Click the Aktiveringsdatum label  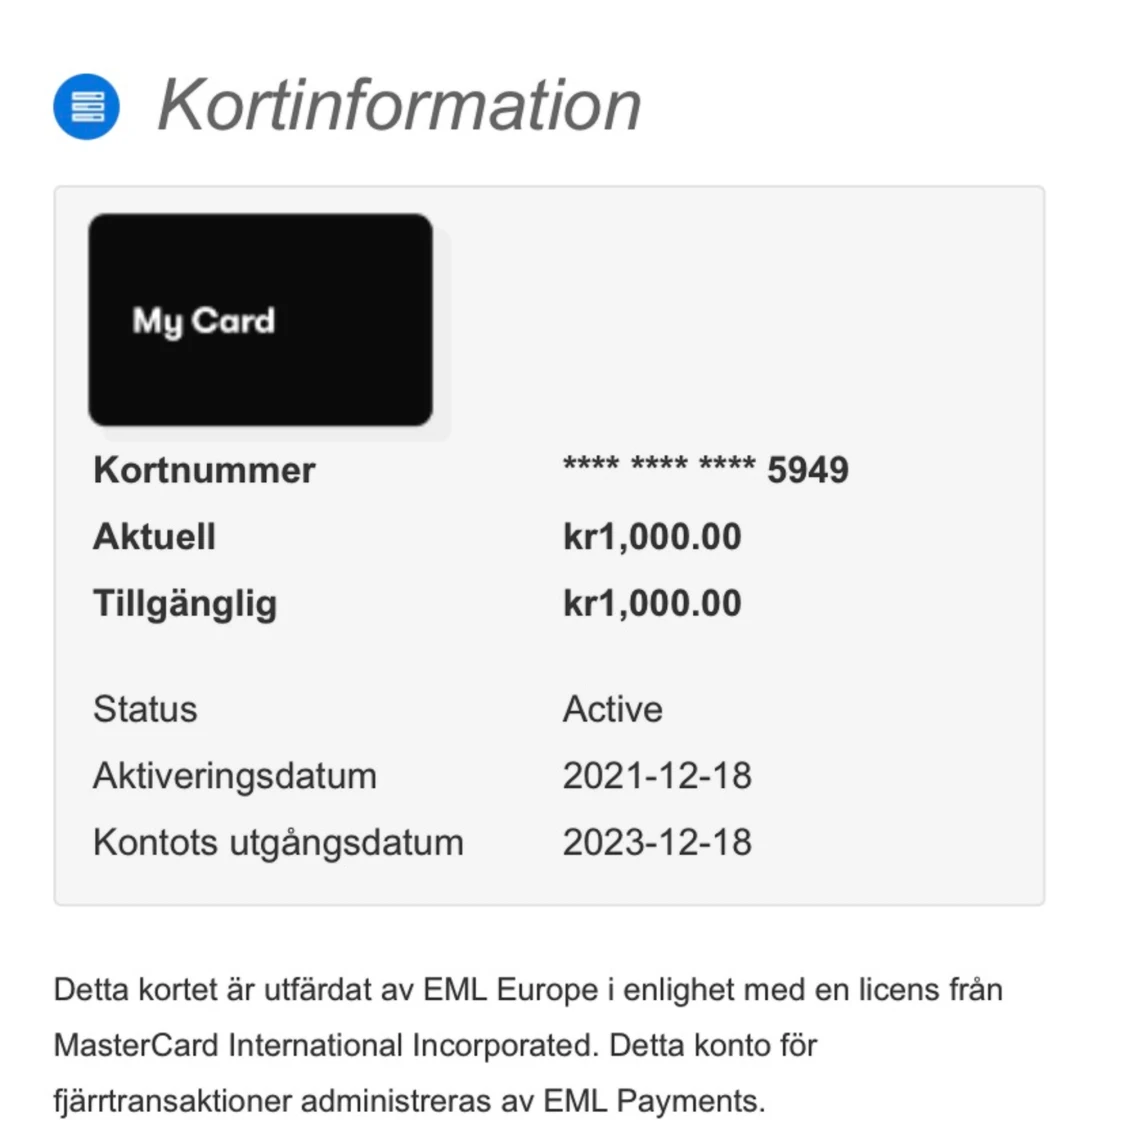pos(235,776)
